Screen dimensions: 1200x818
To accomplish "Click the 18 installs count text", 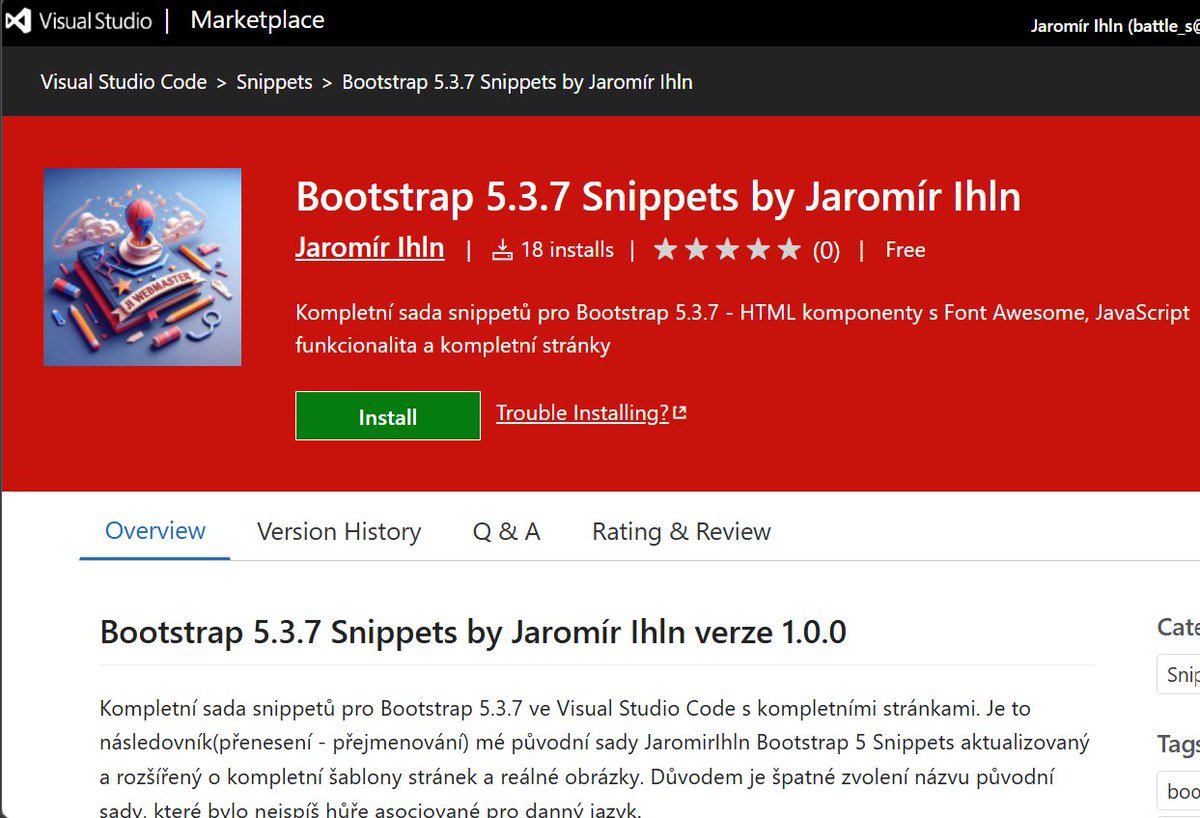I will coord(567,250).
